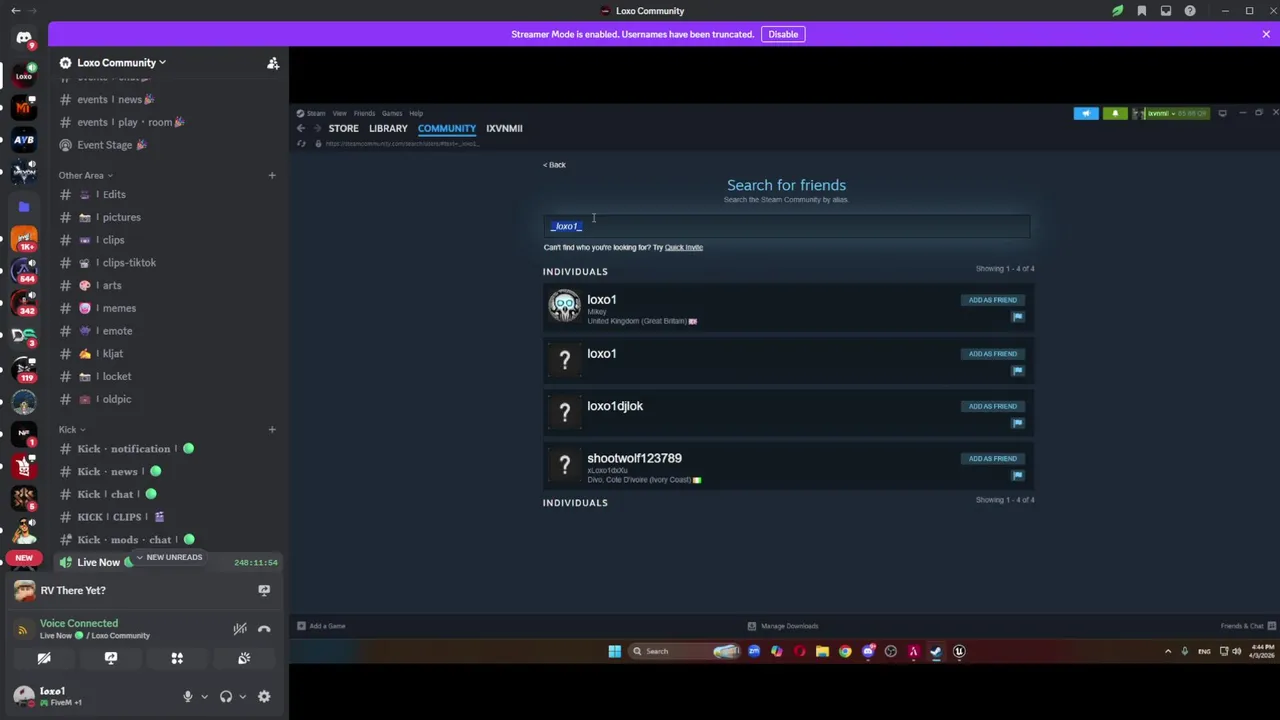Open the View menu in Steam

pyautogui.click(x=340, y=113)
